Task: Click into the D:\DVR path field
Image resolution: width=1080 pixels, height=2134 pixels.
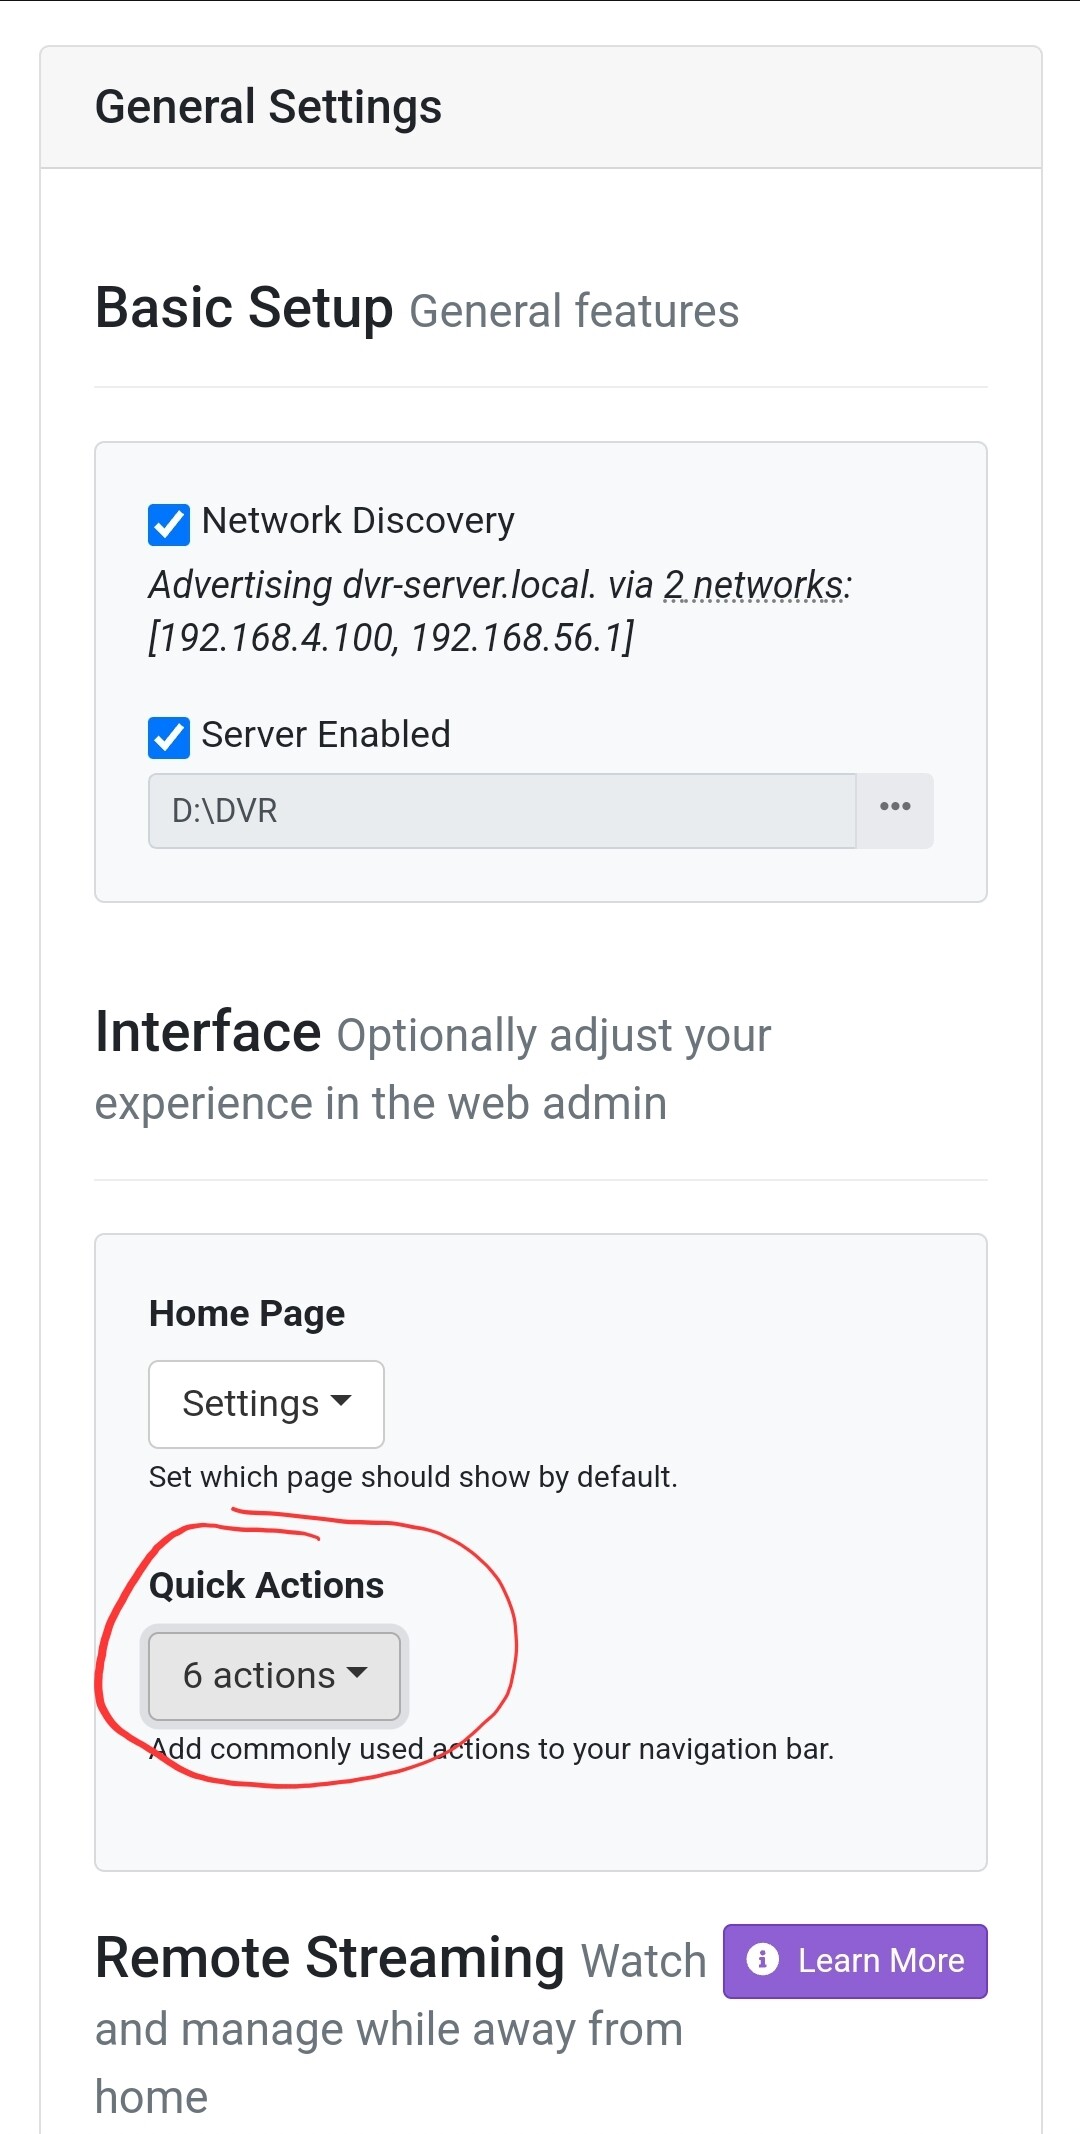Action: click(502, 810)
